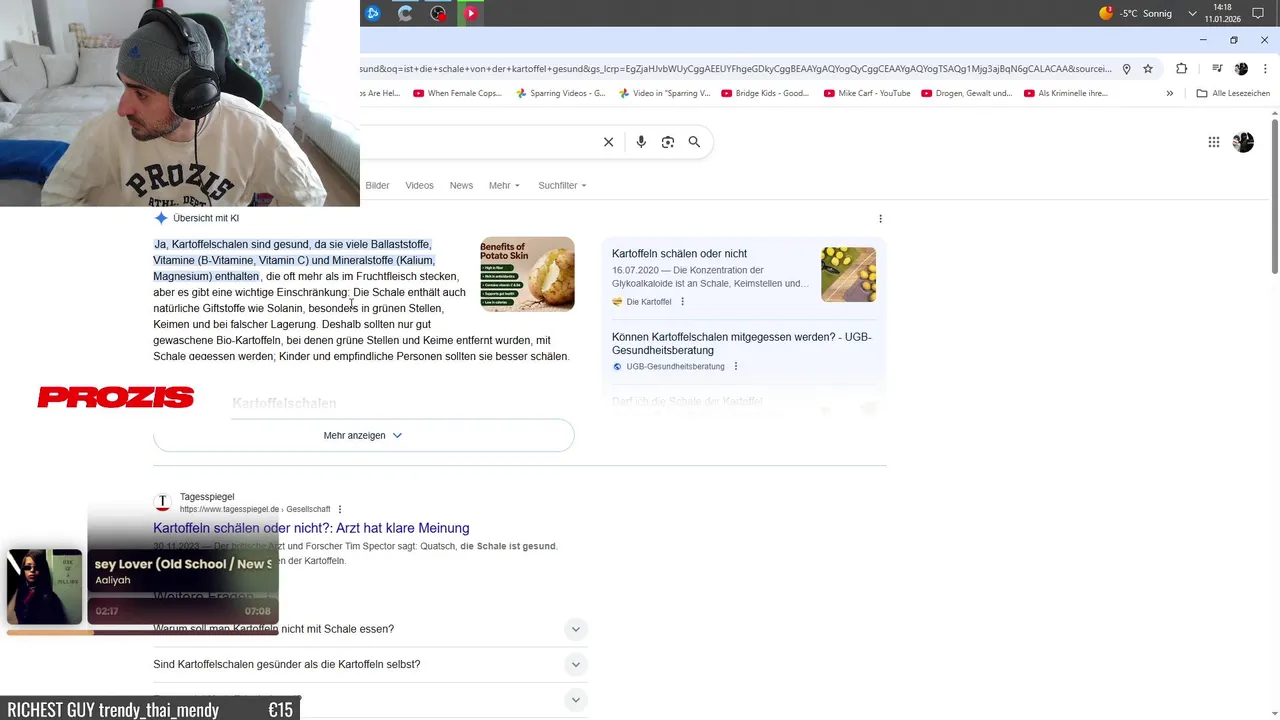Click location icon in address bar
Viewport: 1280px width, 720px height.
[1126, 69]
